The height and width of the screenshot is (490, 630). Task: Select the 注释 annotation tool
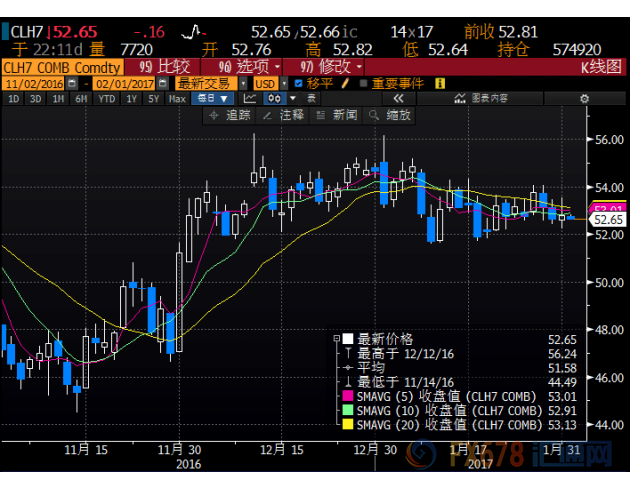[285, 115]
